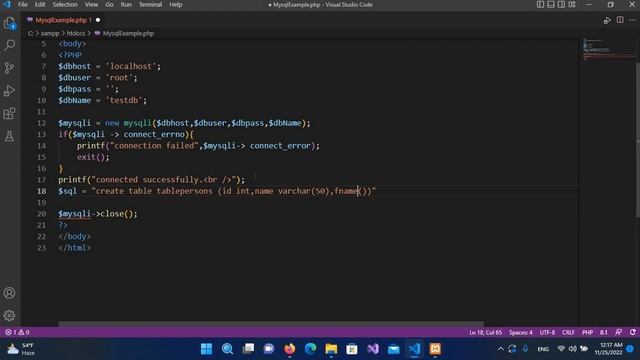The height and width of the screenshot is (360, 640).
Task: Open the Help menu
Action: click(176, 4)
